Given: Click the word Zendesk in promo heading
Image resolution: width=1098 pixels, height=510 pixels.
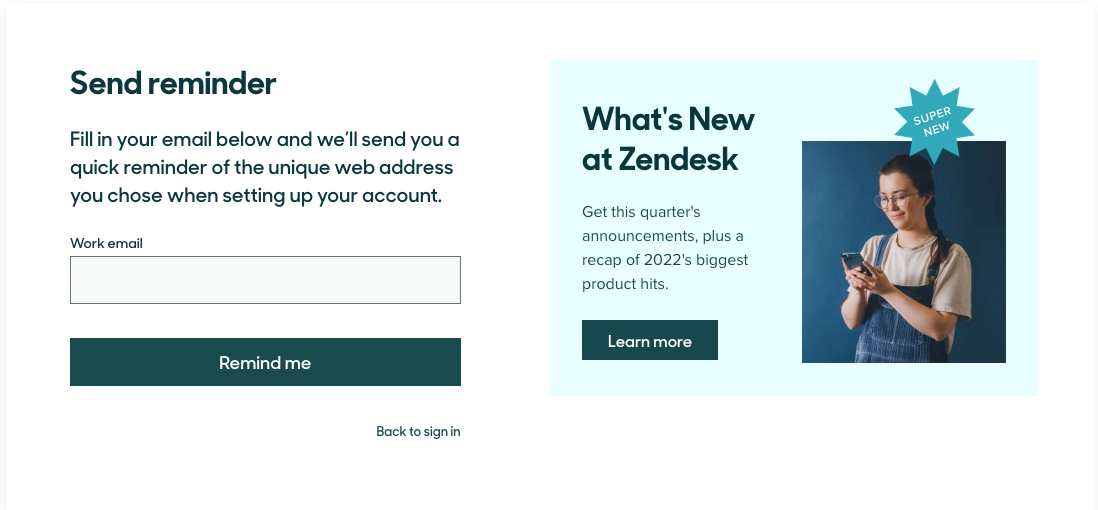Looking at the screenshot, I should pyautogui.click(x=678, y=159).
